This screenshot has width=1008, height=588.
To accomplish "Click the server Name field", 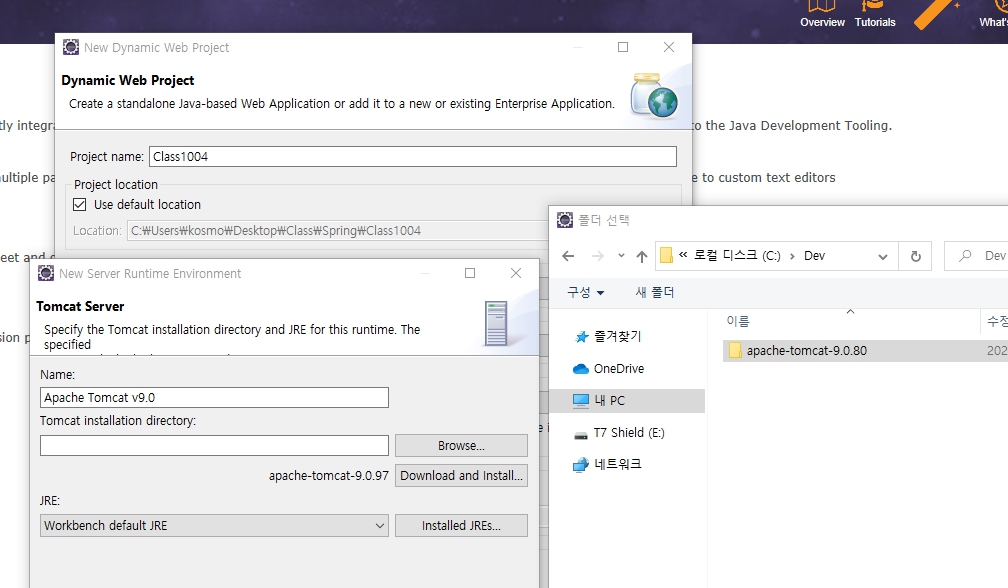I will coord(214,397).
